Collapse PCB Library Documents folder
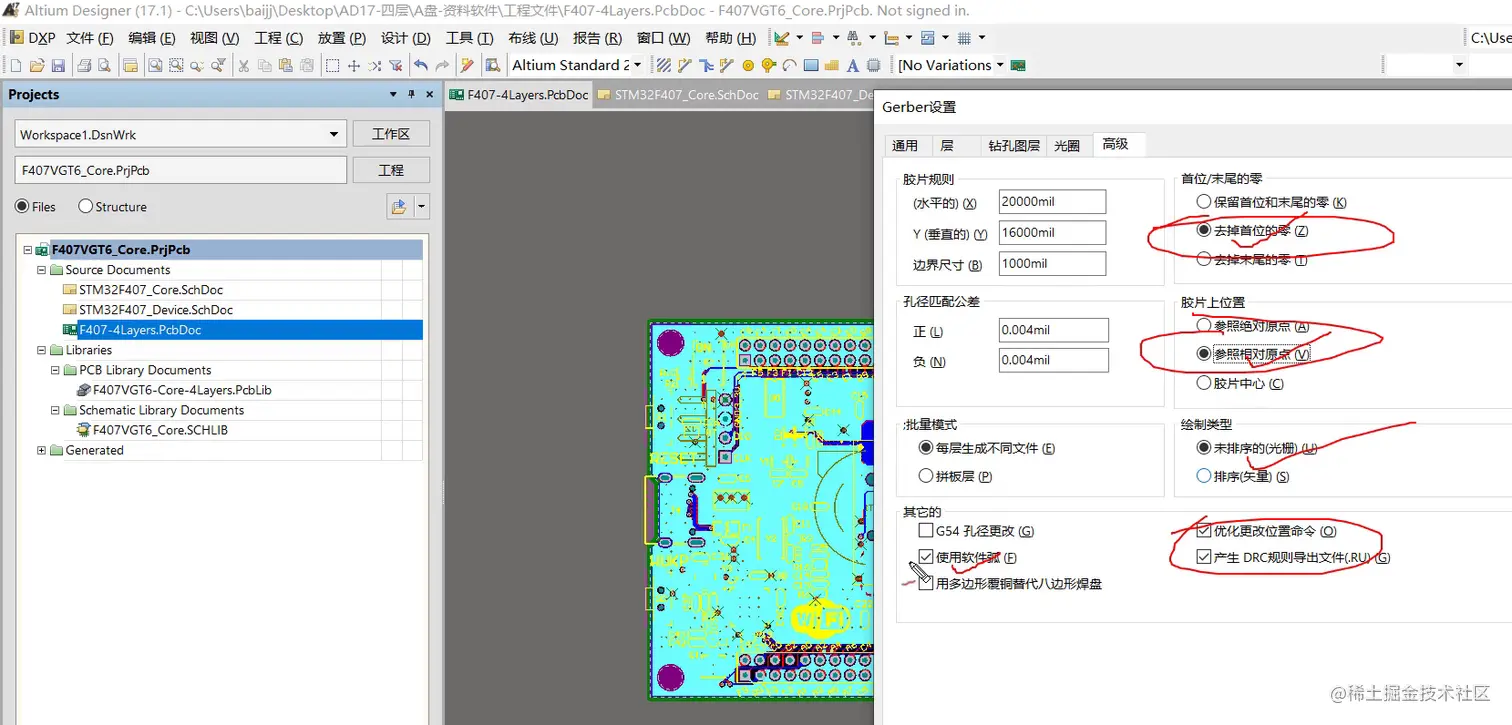Viewport: 1512px width, 725px height. pos(56,370)
